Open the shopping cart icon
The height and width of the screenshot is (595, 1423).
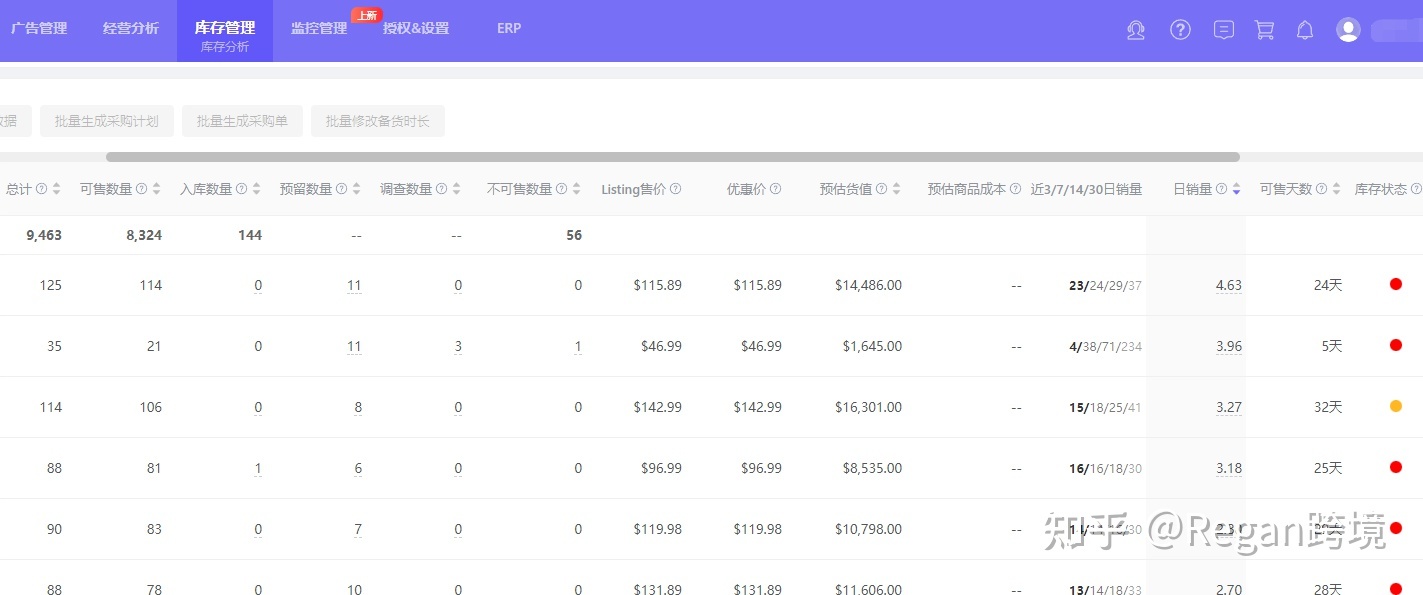point(1264,30)
